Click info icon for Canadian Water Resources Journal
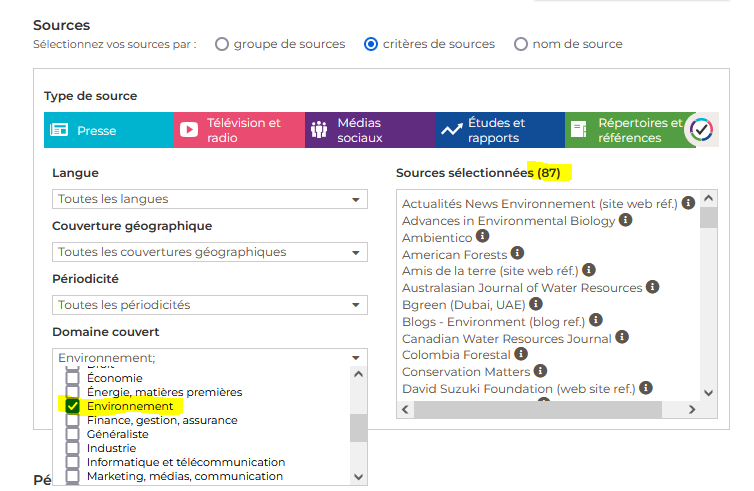This screenshot has height=491, width=754. [x=621, y=338]
